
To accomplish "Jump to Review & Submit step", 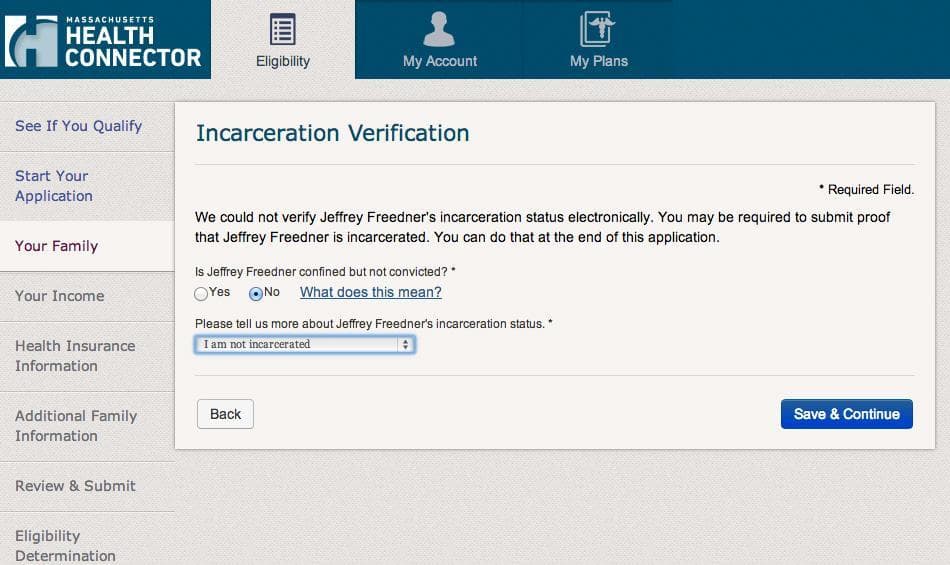I will (75, 486).
